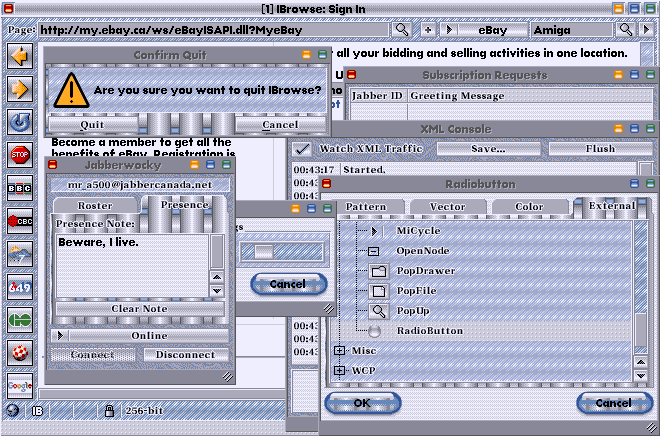Expand the Misc tree node
The height and width of the screenshot is (436, 660).
(340, 351)
